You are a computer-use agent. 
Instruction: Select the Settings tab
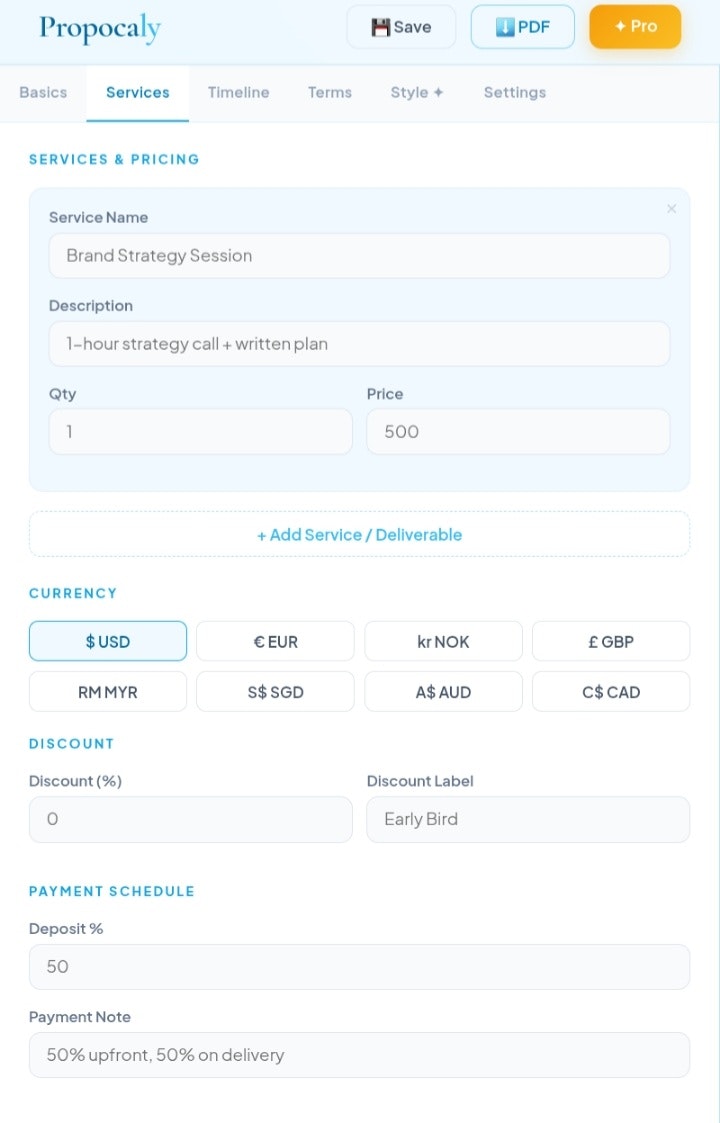click(515, 92)
